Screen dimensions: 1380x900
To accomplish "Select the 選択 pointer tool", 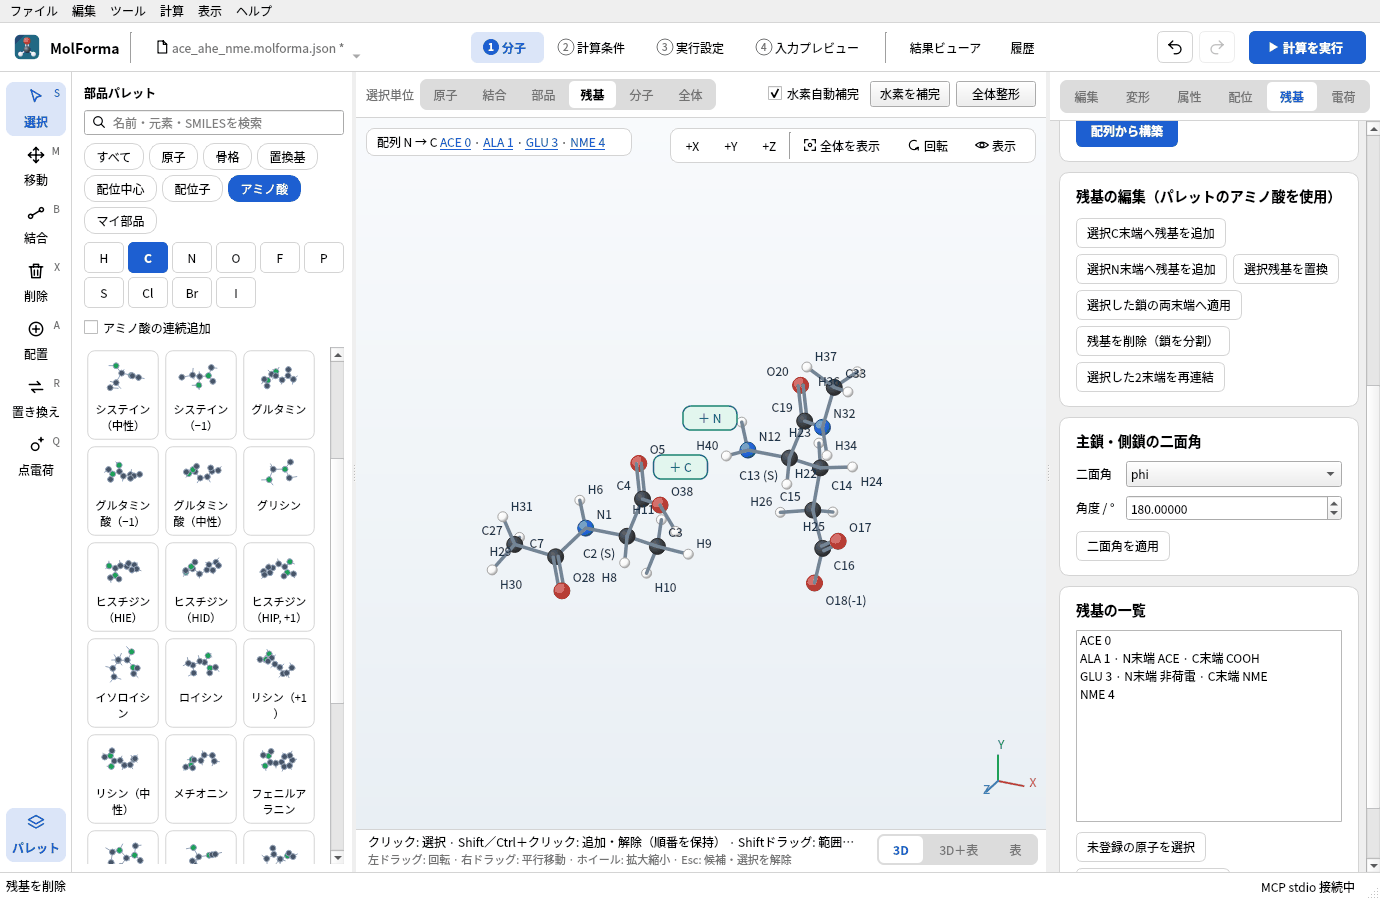I will (x=36, y=108).
